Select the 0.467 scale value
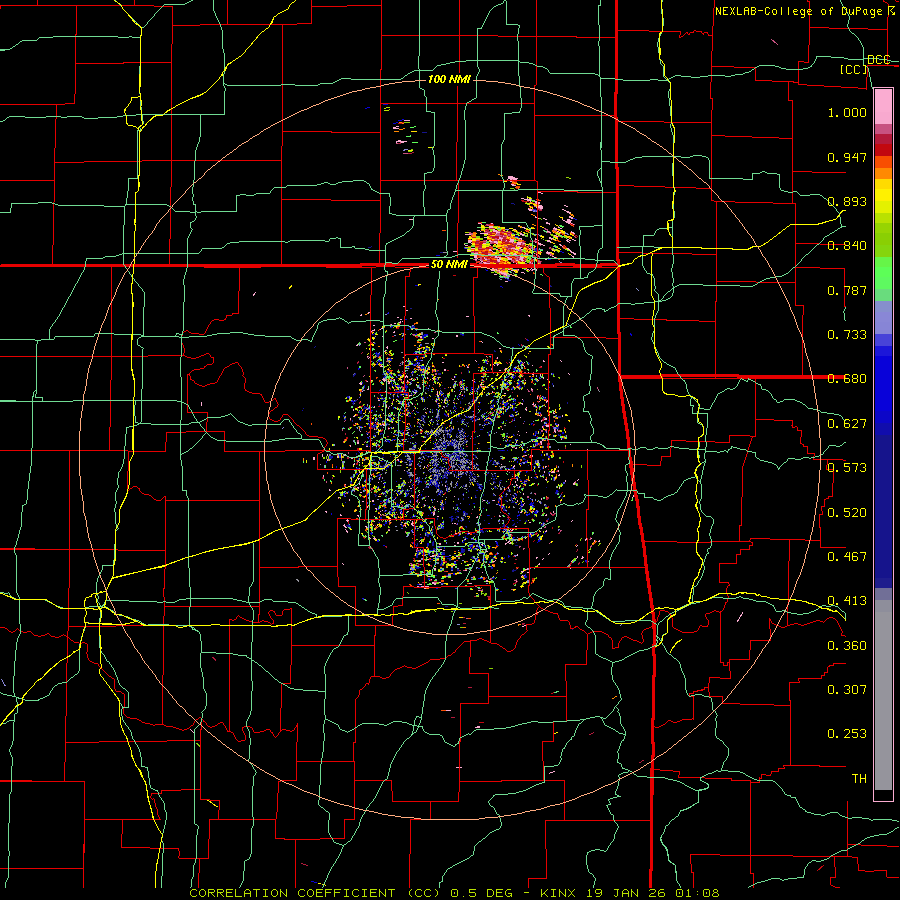This screenshot has height=900, width=900. pyautogui.click(x=847, y=557)
